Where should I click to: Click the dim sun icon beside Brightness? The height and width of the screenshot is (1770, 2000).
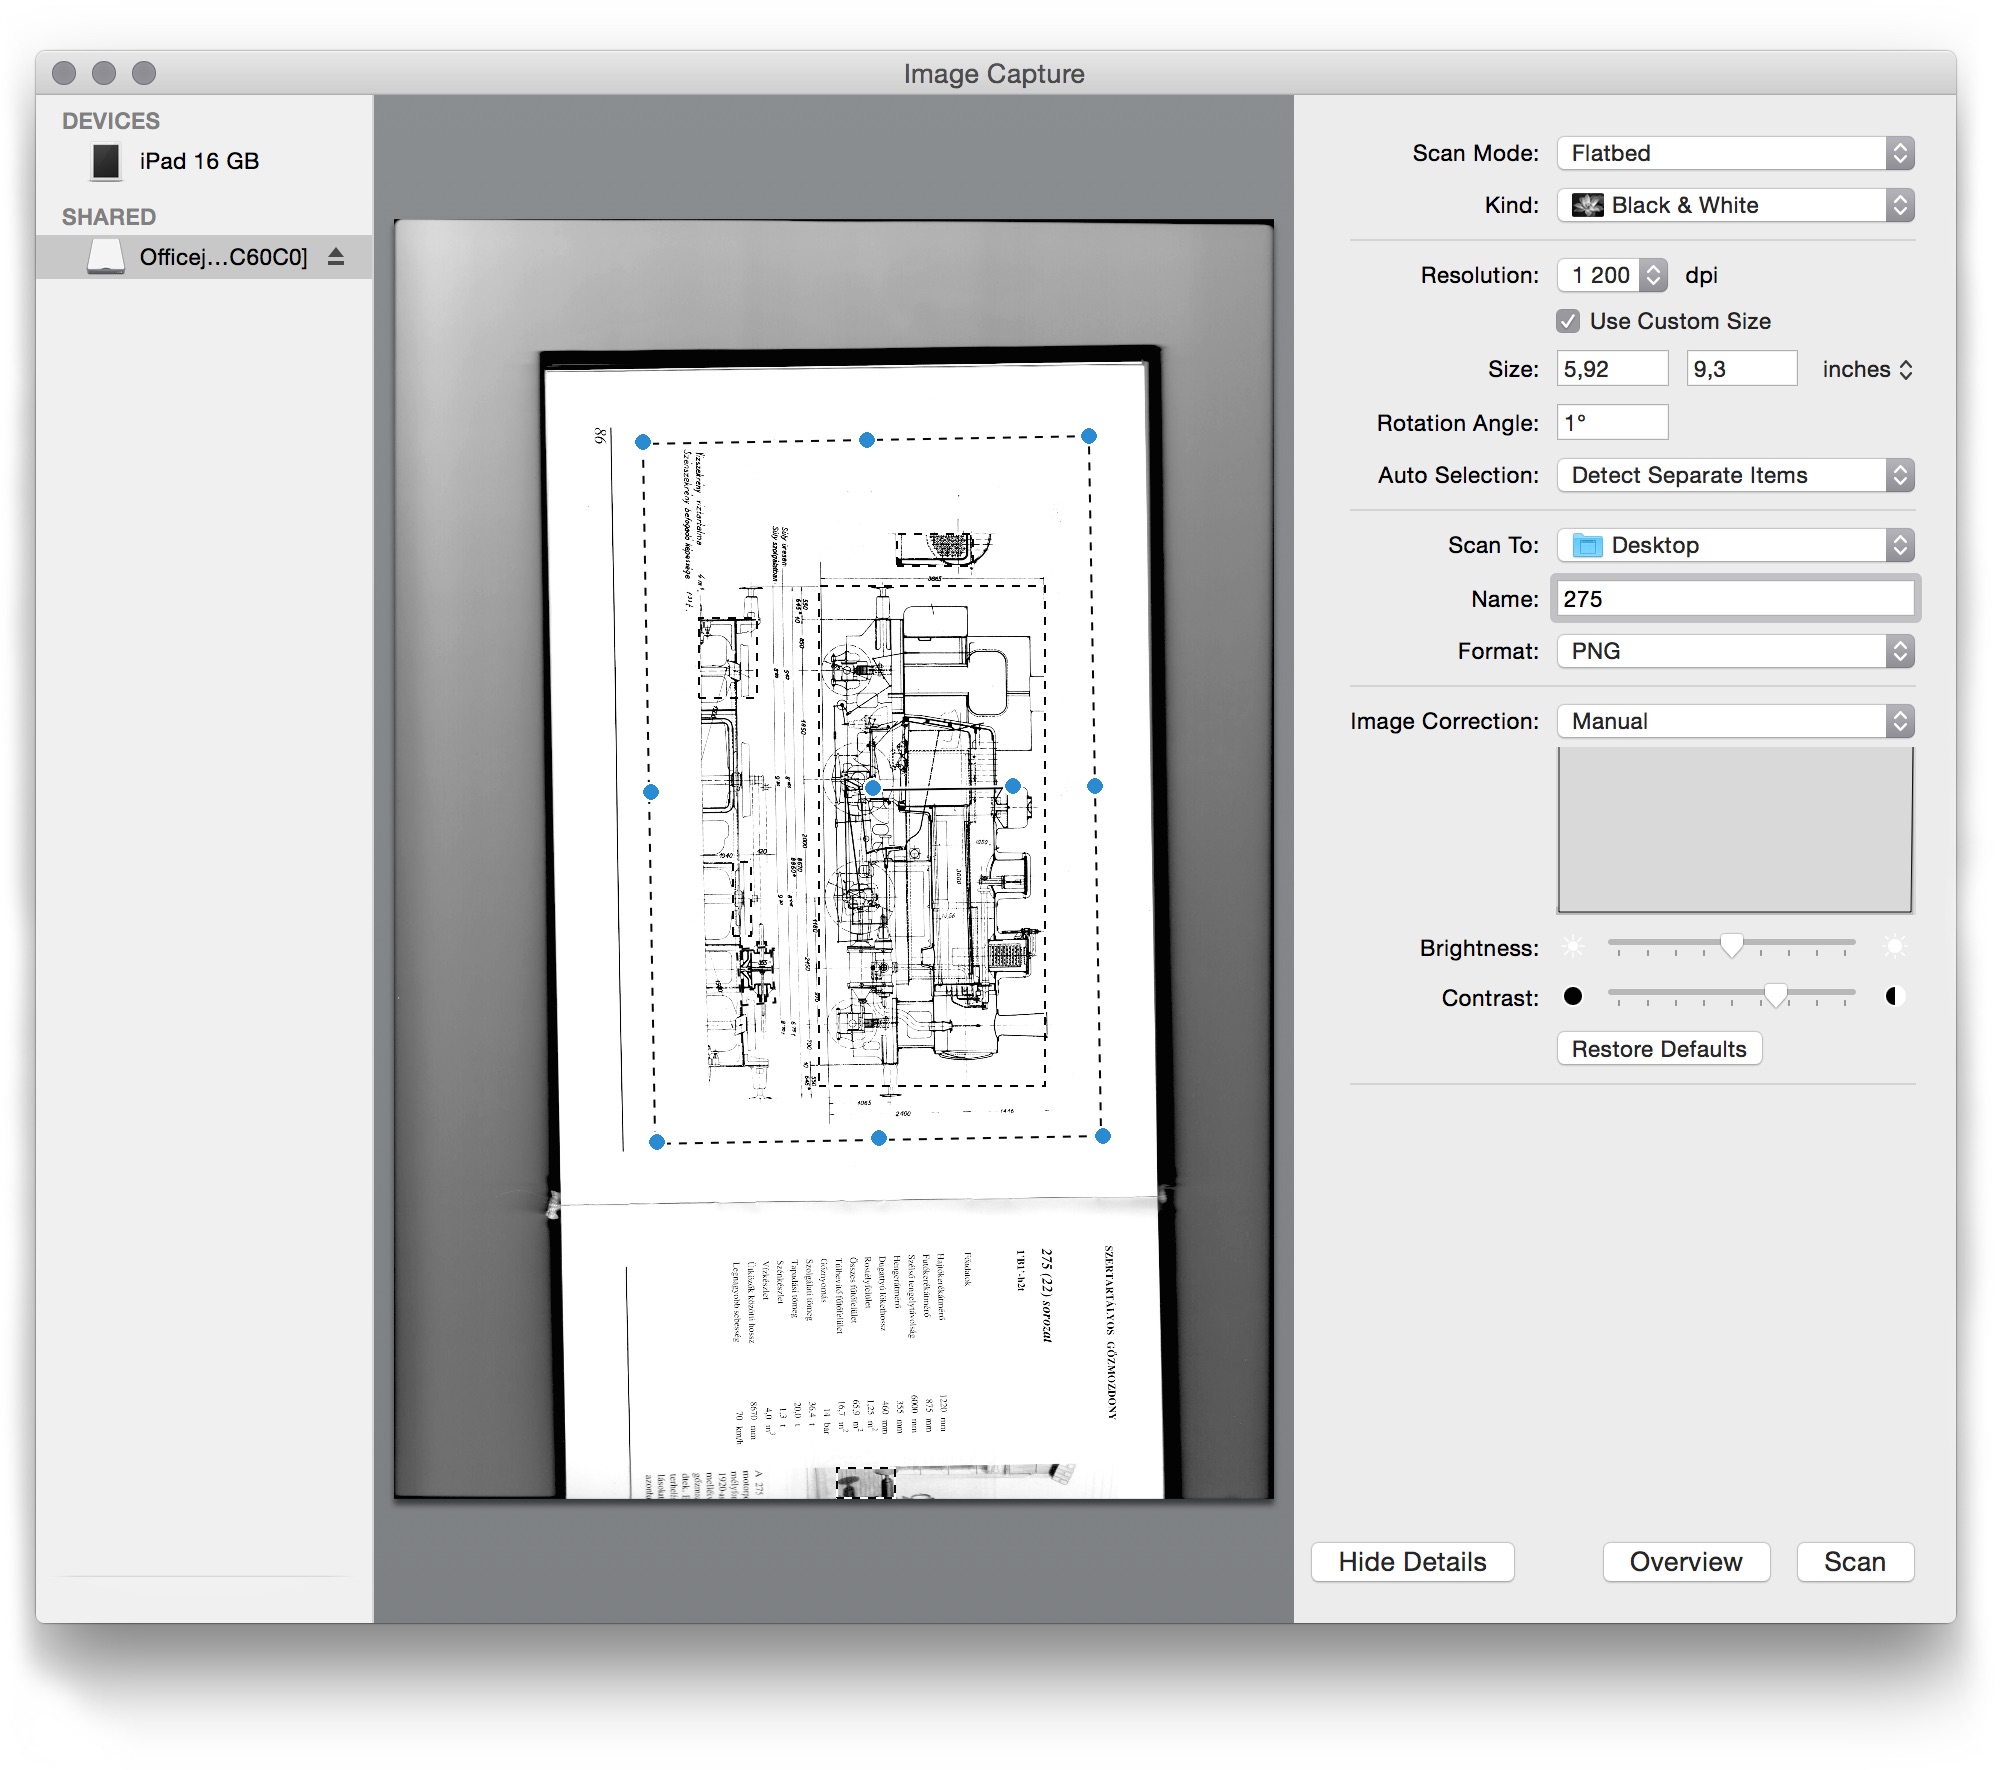pyautogui.click(x=1573, y=946)
